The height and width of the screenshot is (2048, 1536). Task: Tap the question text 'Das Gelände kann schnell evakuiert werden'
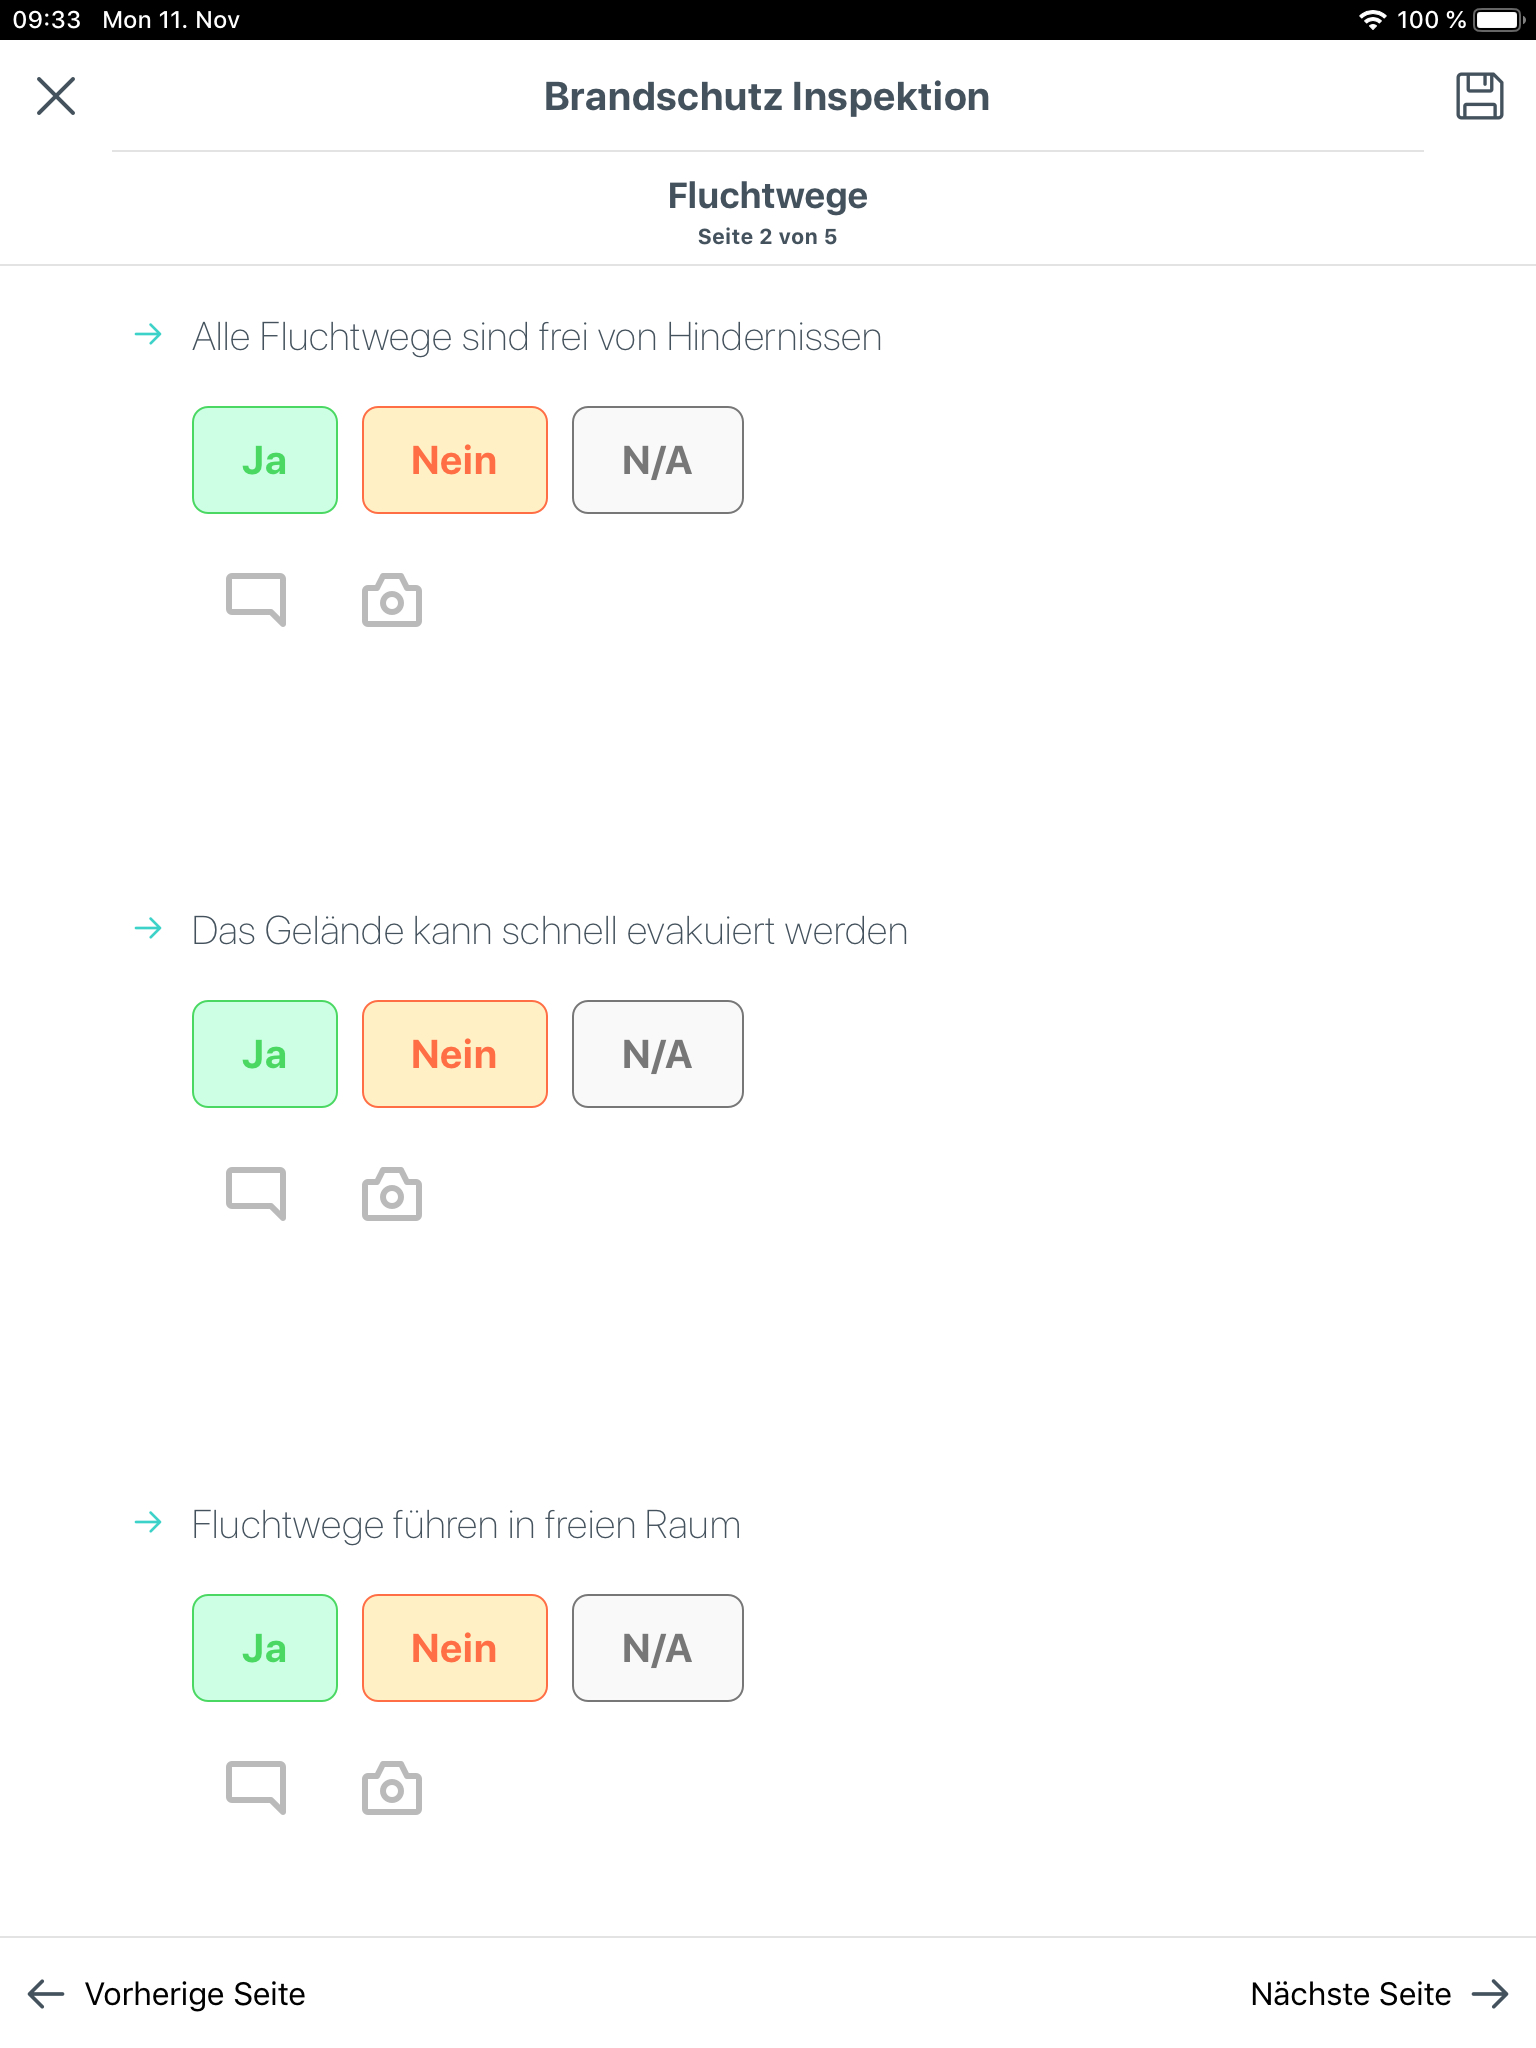(549, 931)
